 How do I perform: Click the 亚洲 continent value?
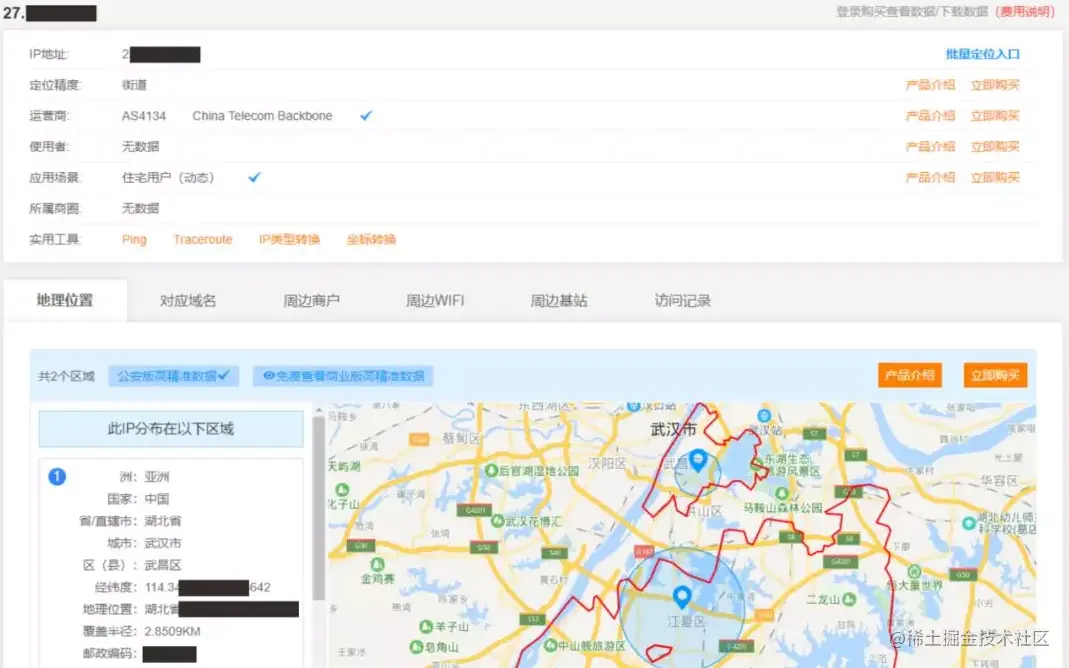[x=157, y=476]
